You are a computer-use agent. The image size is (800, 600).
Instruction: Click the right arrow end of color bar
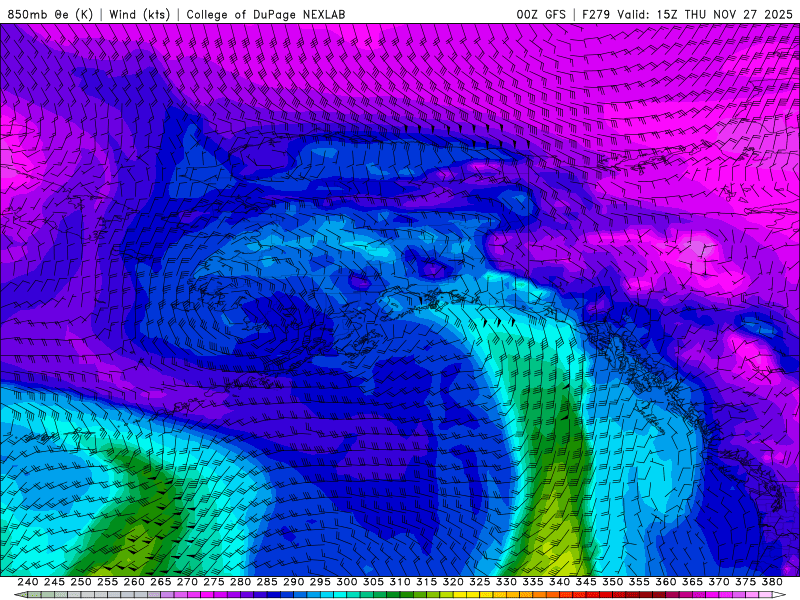point(779,595)
